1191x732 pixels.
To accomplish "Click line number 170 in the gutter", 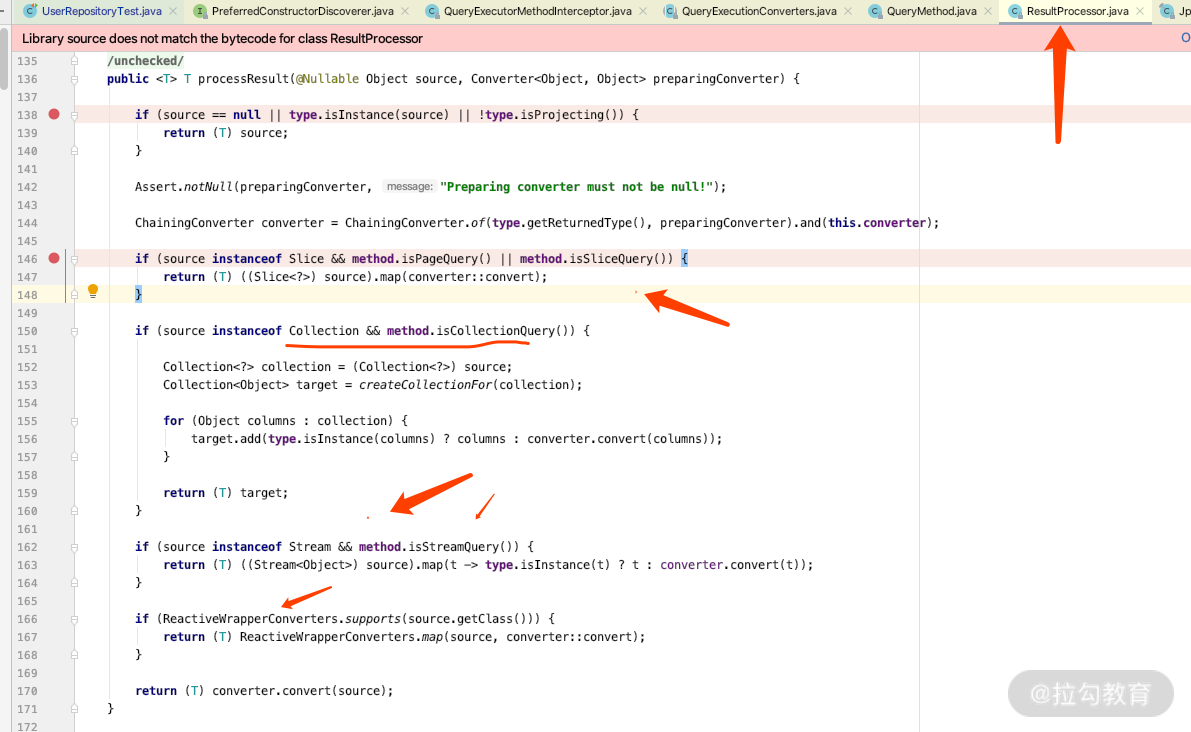I will tap(27, 691).
